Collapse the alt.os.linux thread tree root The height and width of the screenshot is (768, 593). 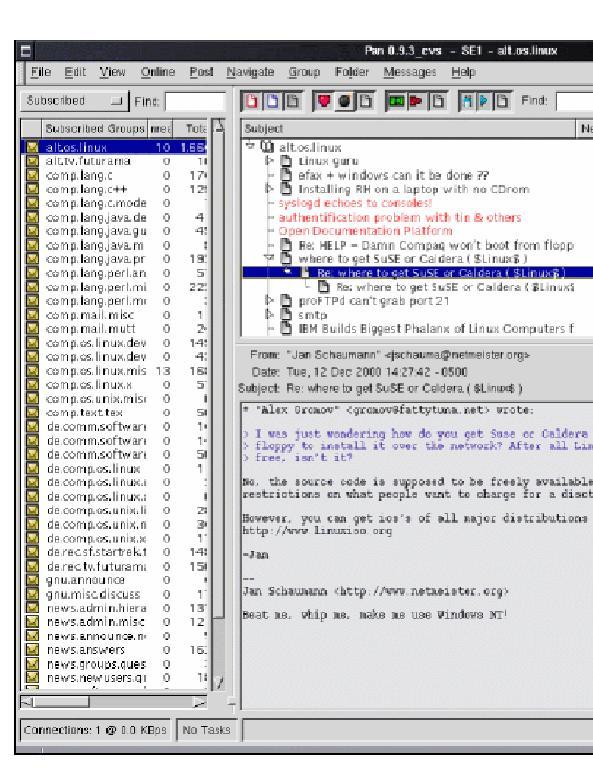pyautogui.click(x=251, y=145)
